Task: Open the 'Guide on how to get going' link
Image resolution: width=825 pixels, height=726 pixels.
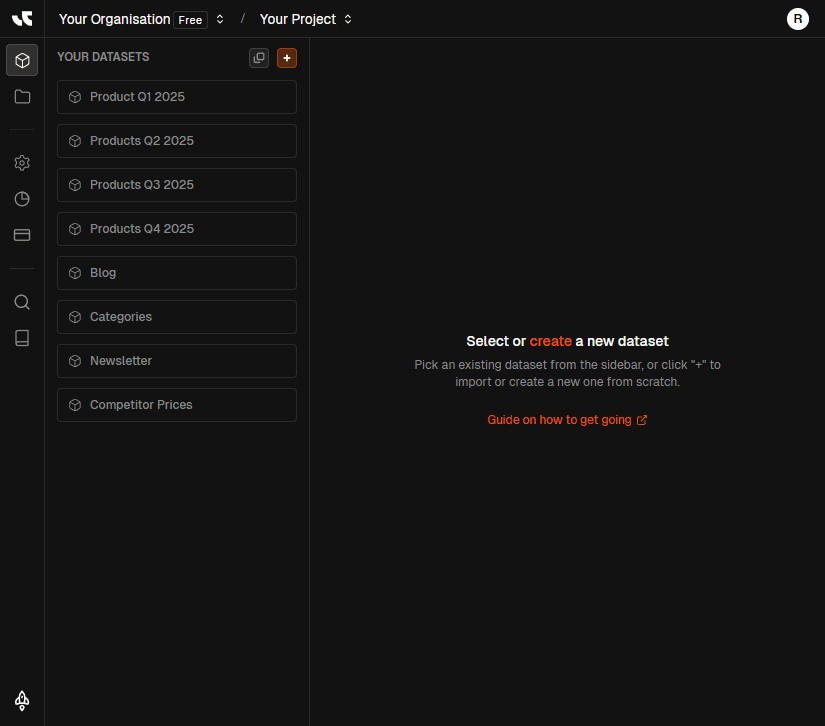Action: 560,419
